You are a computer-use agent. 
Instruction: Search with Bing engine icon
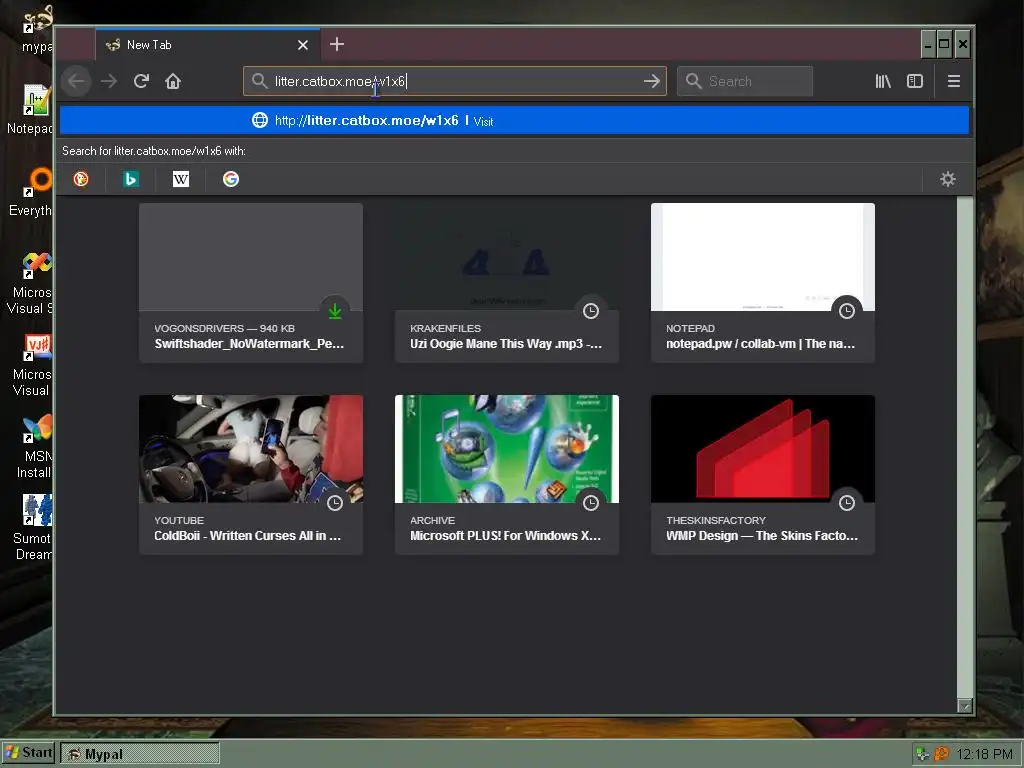[131, 179]
